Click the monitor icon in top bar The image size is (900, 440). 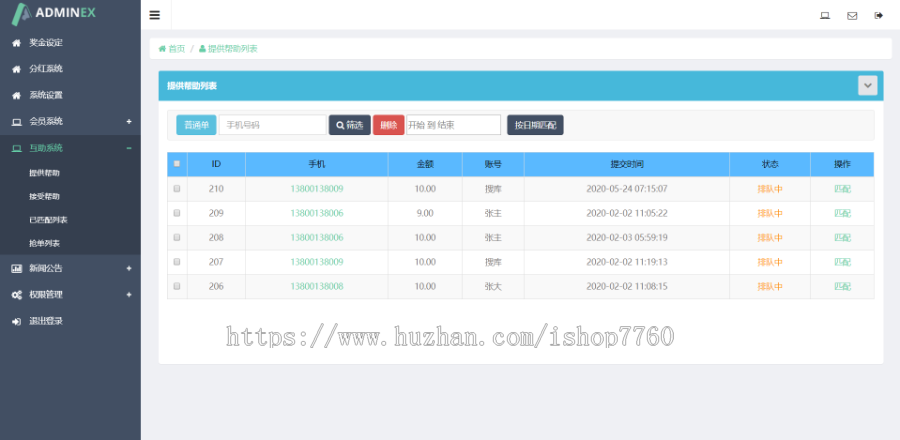pyautogui.click(x=825, y=15)
